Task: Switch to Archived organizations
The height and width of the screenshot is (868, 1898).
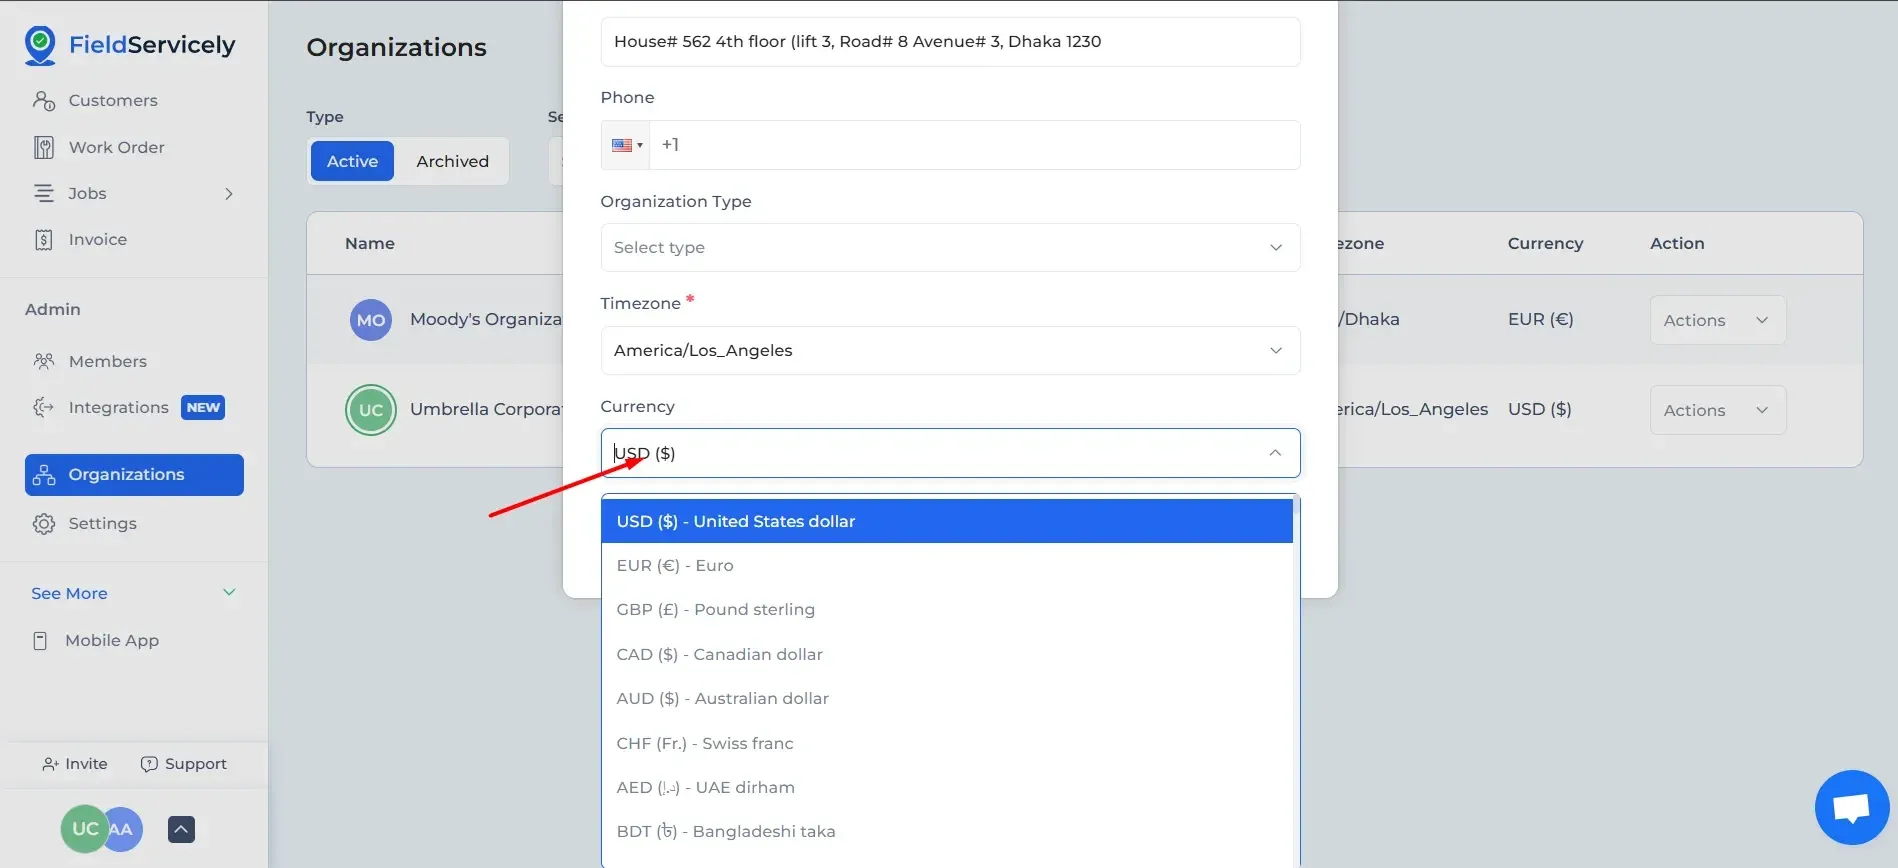Action: 452,162
